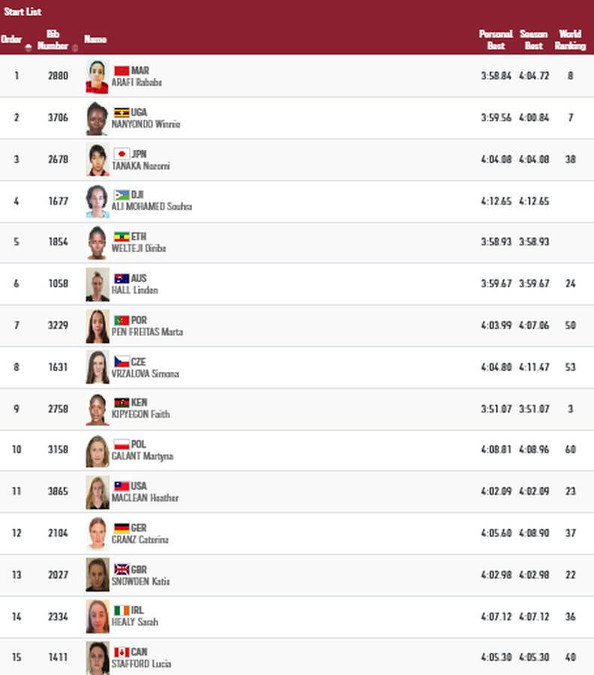
Task: Open SNOWDEN Katie athlete name link
Action: [141, 581]
